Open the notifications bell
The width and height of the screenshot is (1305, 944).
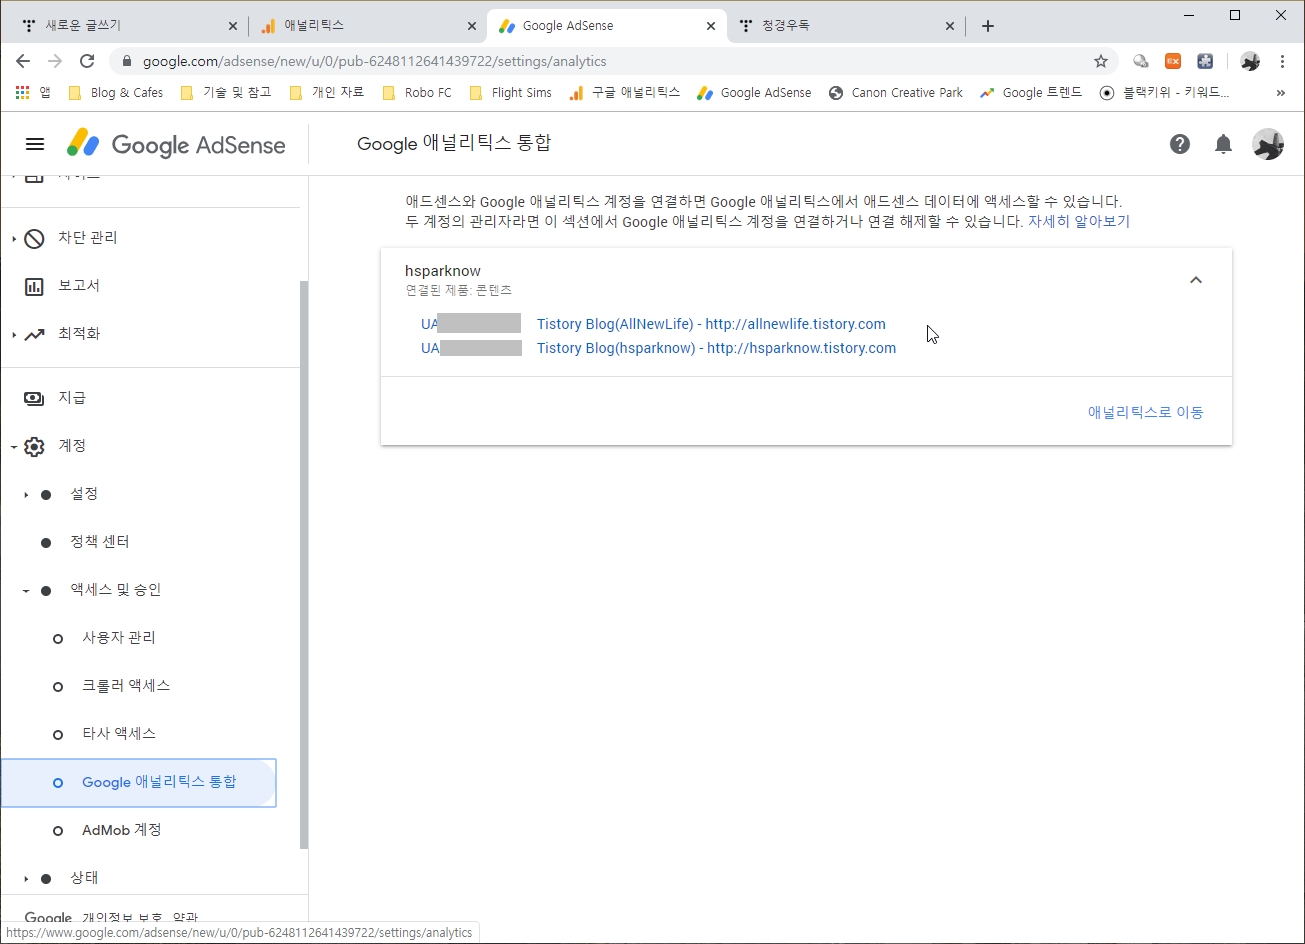[x=1223, y=144]
